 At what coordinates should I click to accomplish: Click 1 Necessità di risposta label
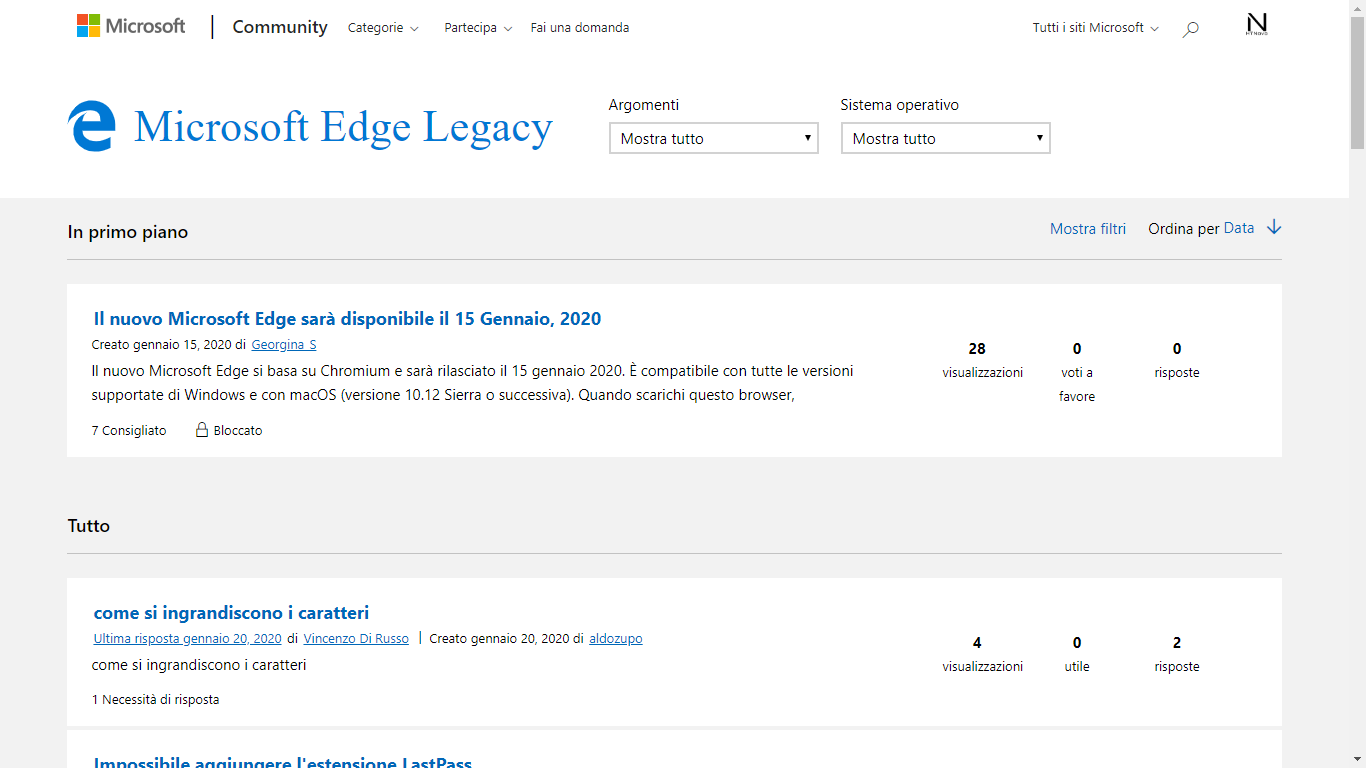point(155,700)
